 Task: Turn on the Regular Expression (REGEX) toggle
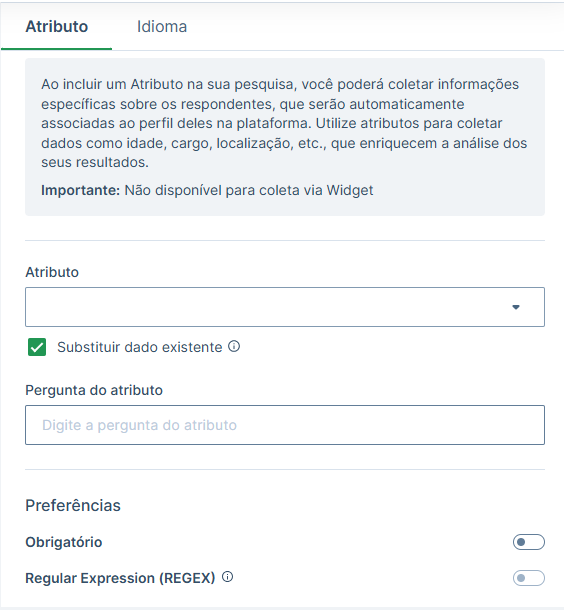[529, 578]
